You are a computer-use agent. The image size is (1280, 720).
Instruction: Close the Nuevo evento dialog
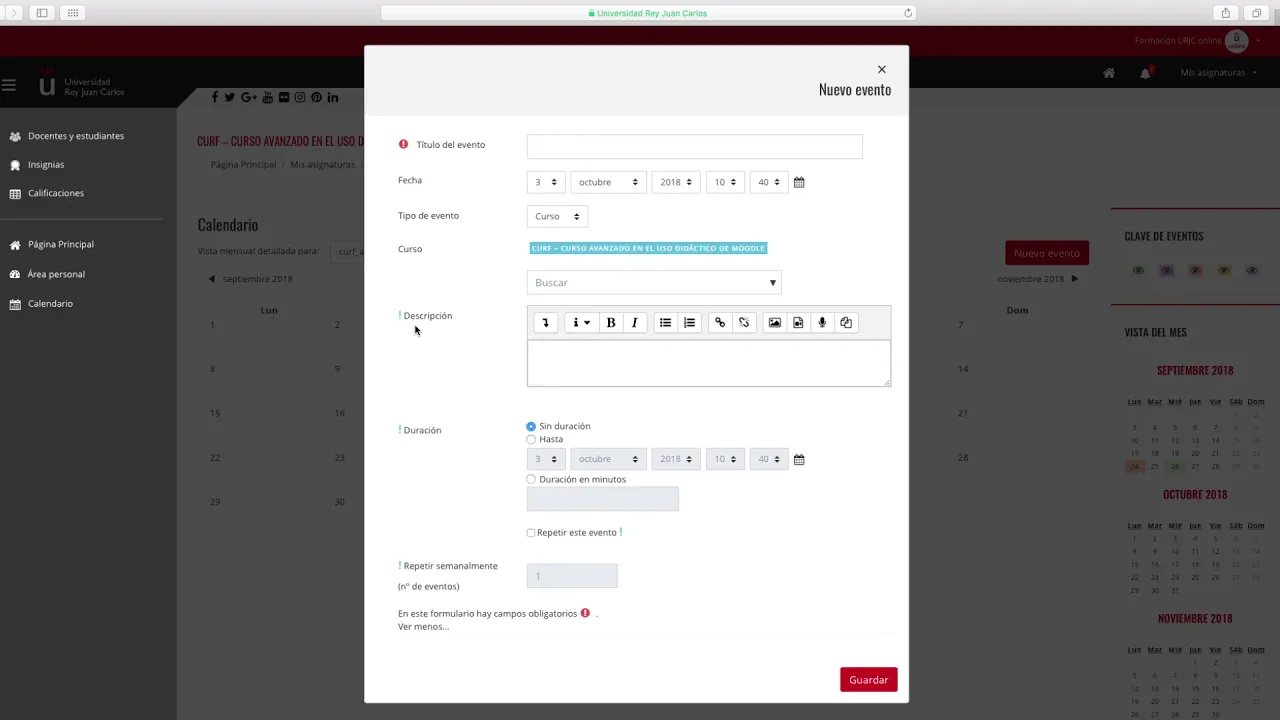tap(881, 69)
